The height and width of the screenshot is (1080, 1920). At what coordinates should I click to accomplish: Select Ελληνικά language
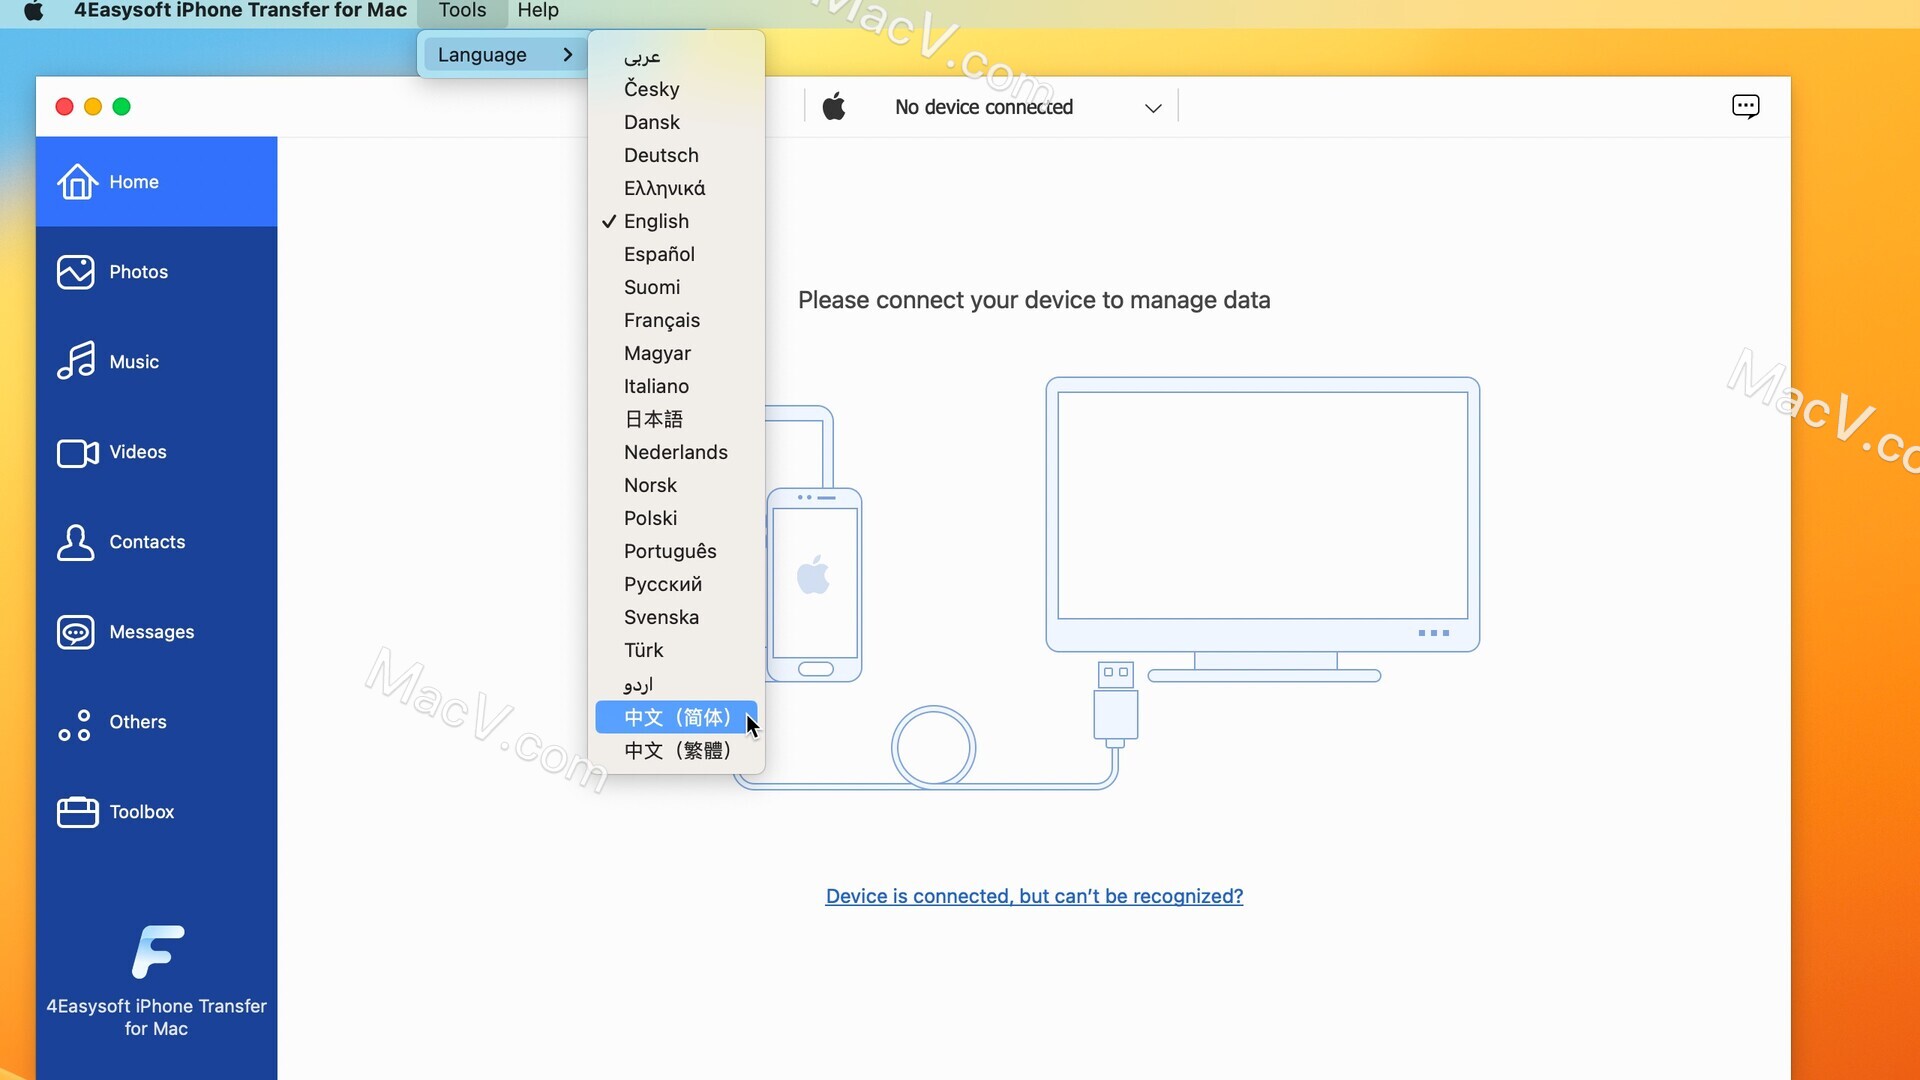[677, 188]
